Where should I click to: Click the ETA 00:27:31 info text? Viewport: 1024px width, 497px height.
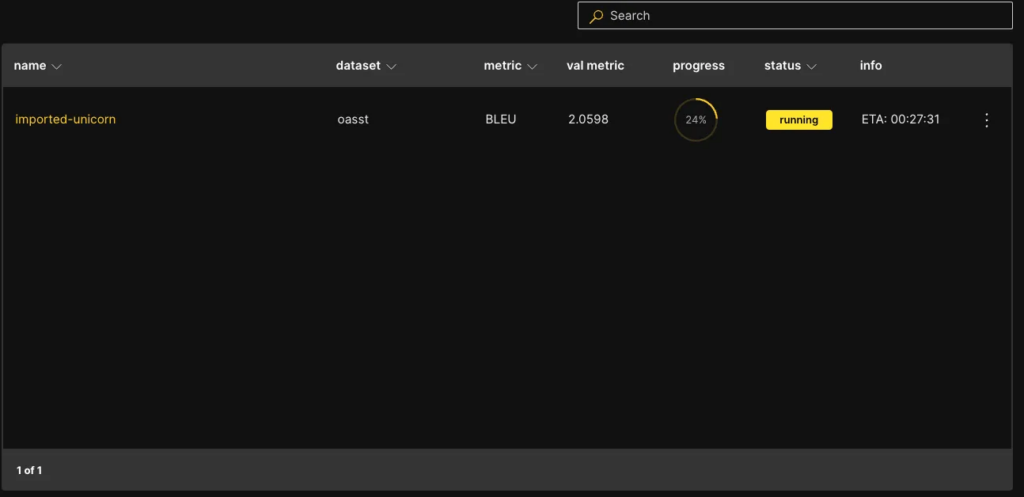pyautogui.click(x=900, y=120)
